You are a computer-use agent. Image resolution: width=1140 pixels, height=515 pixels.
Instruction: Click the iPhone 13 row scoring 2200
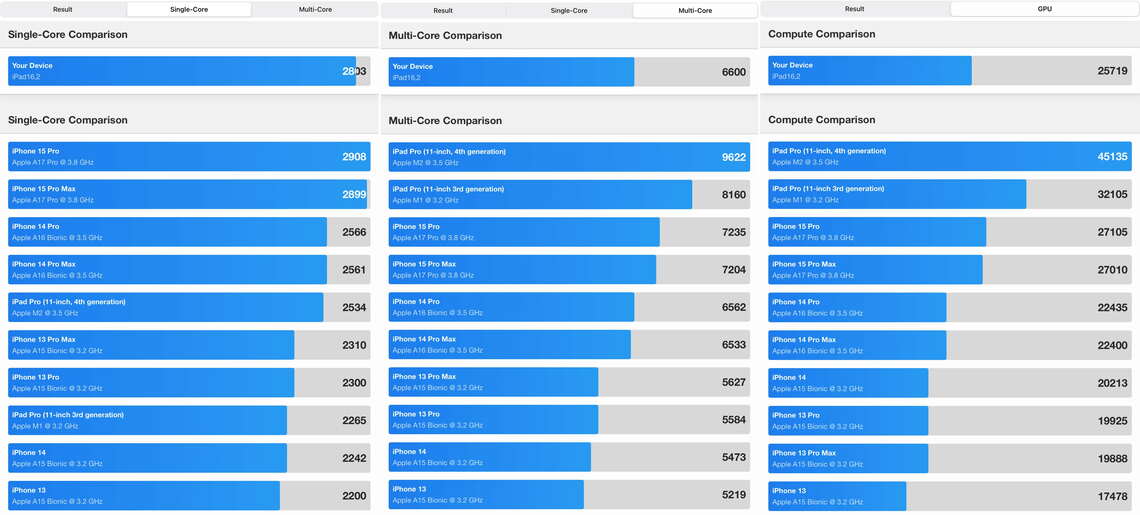pyautogui.click(x=189, y=495)
